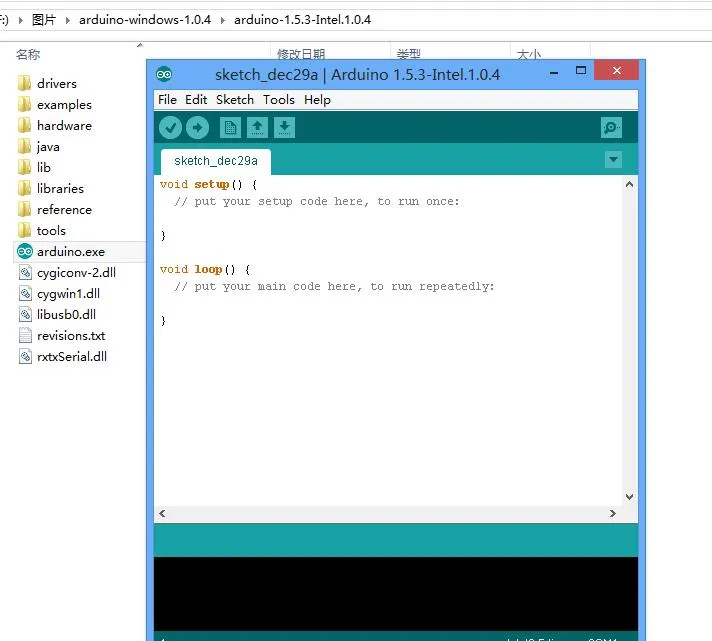The image size is (712, 641).
Task: Open the File menu
Action: [167, 100]
